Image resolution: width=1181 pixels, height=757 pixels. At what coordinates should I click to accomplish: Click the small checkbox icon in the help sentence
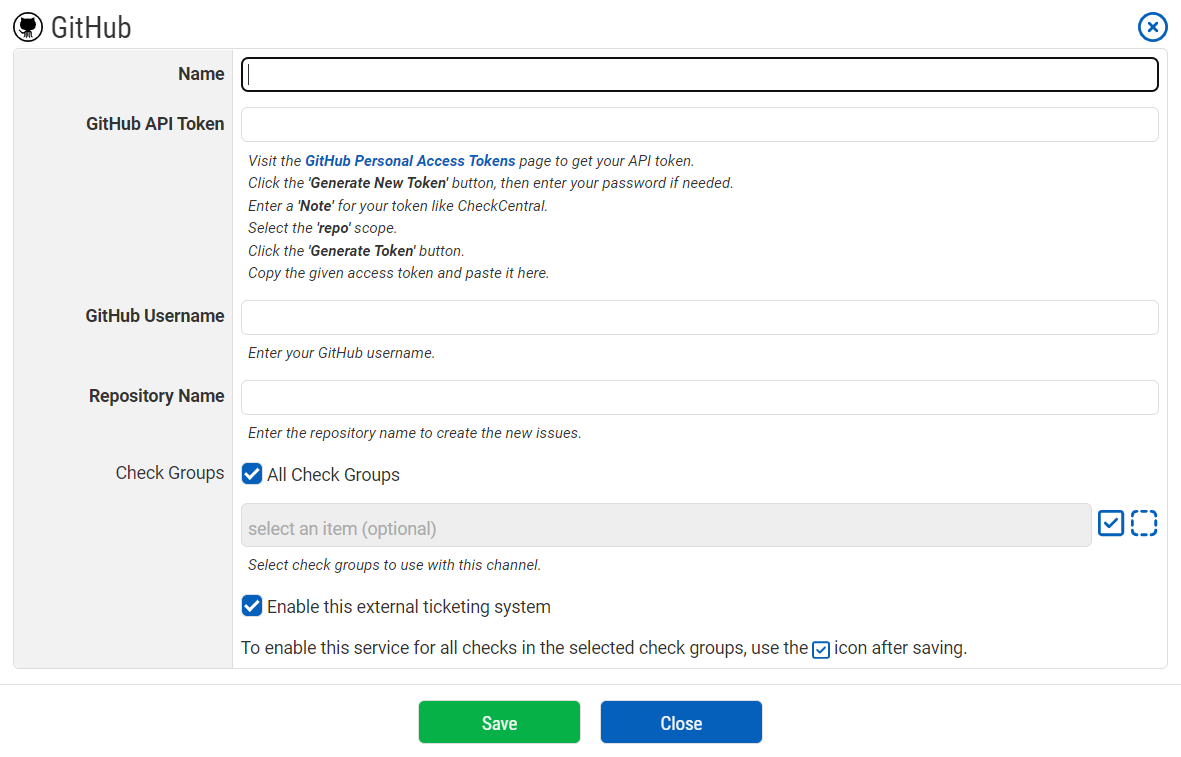point(821,650)
